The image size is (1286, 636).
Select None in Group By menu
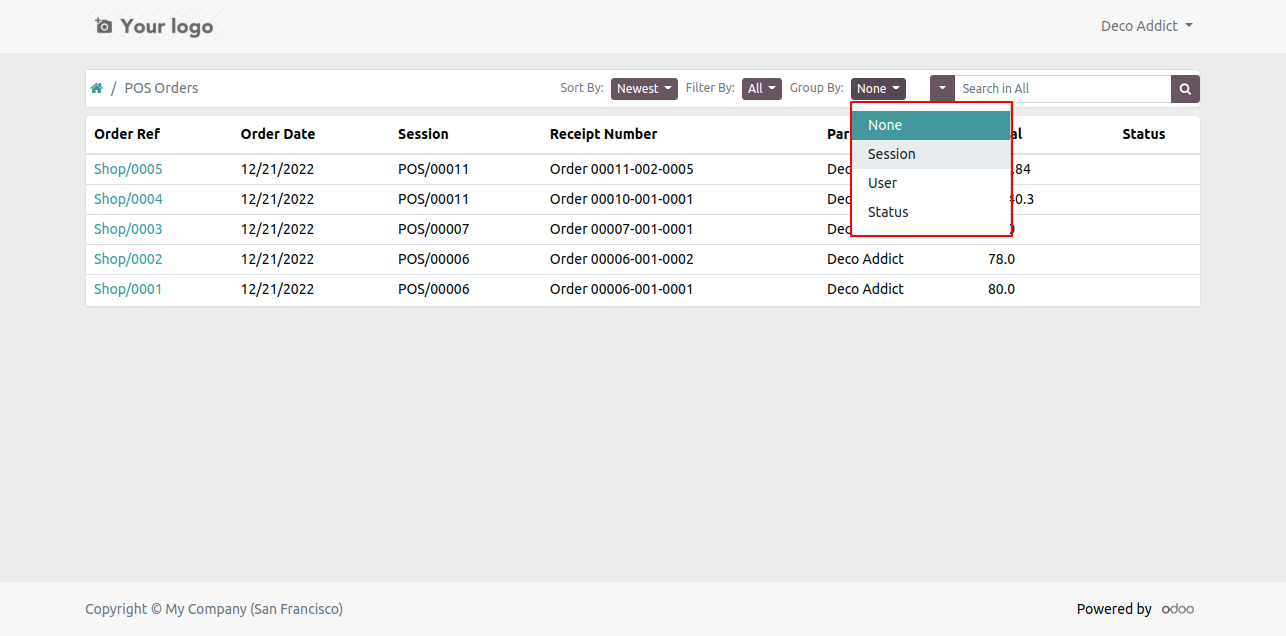click(x=931, y=125)
